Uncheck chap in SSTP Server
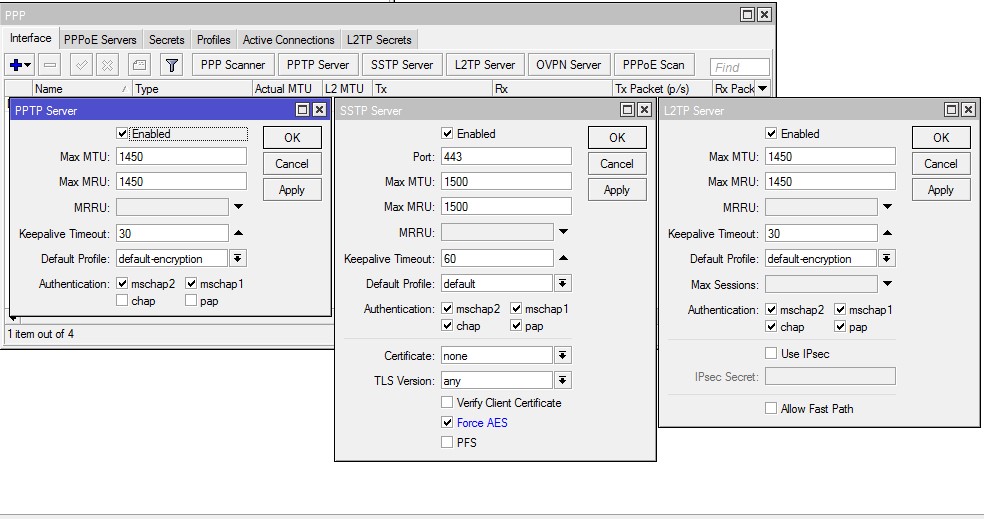Image resolution: width=984 pixels, height=519 pixels. pyautogui.click(x=447, y=326)
